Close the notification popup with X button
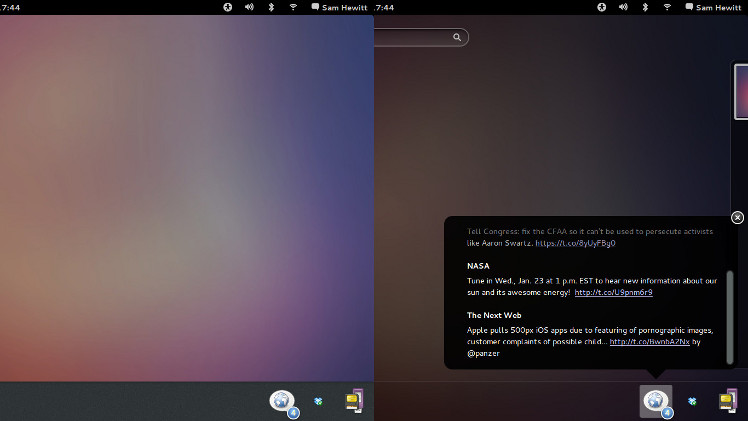Screen dimensions: 748x421 coord(737,218)
